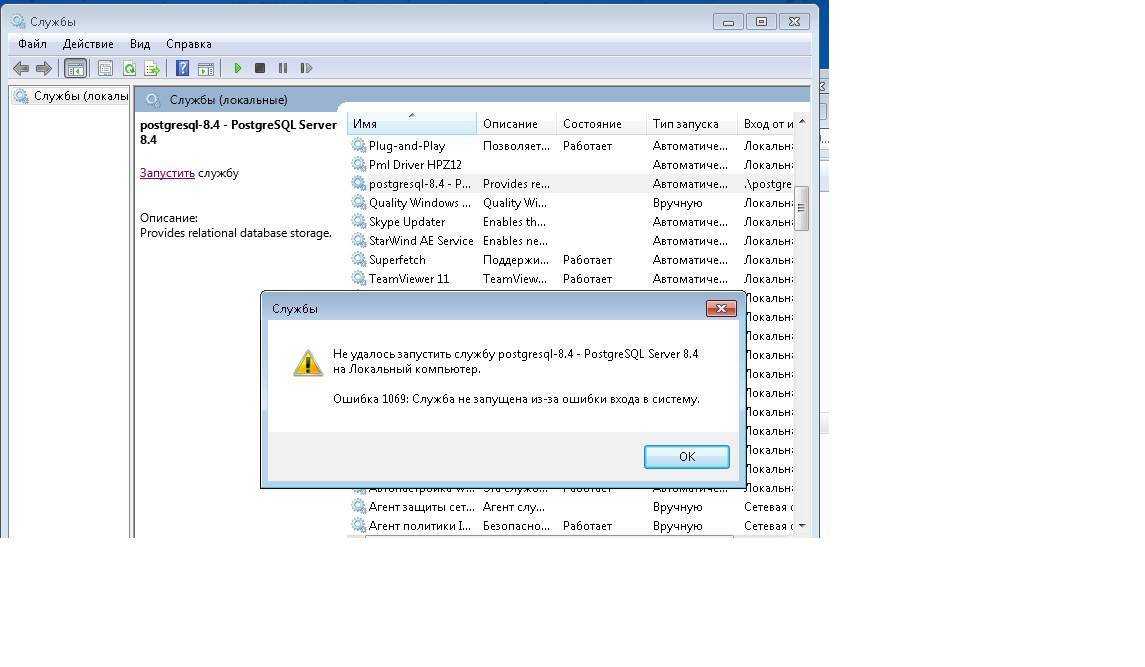Click the Вручную startup type of Quality Windows

point(678,203)
